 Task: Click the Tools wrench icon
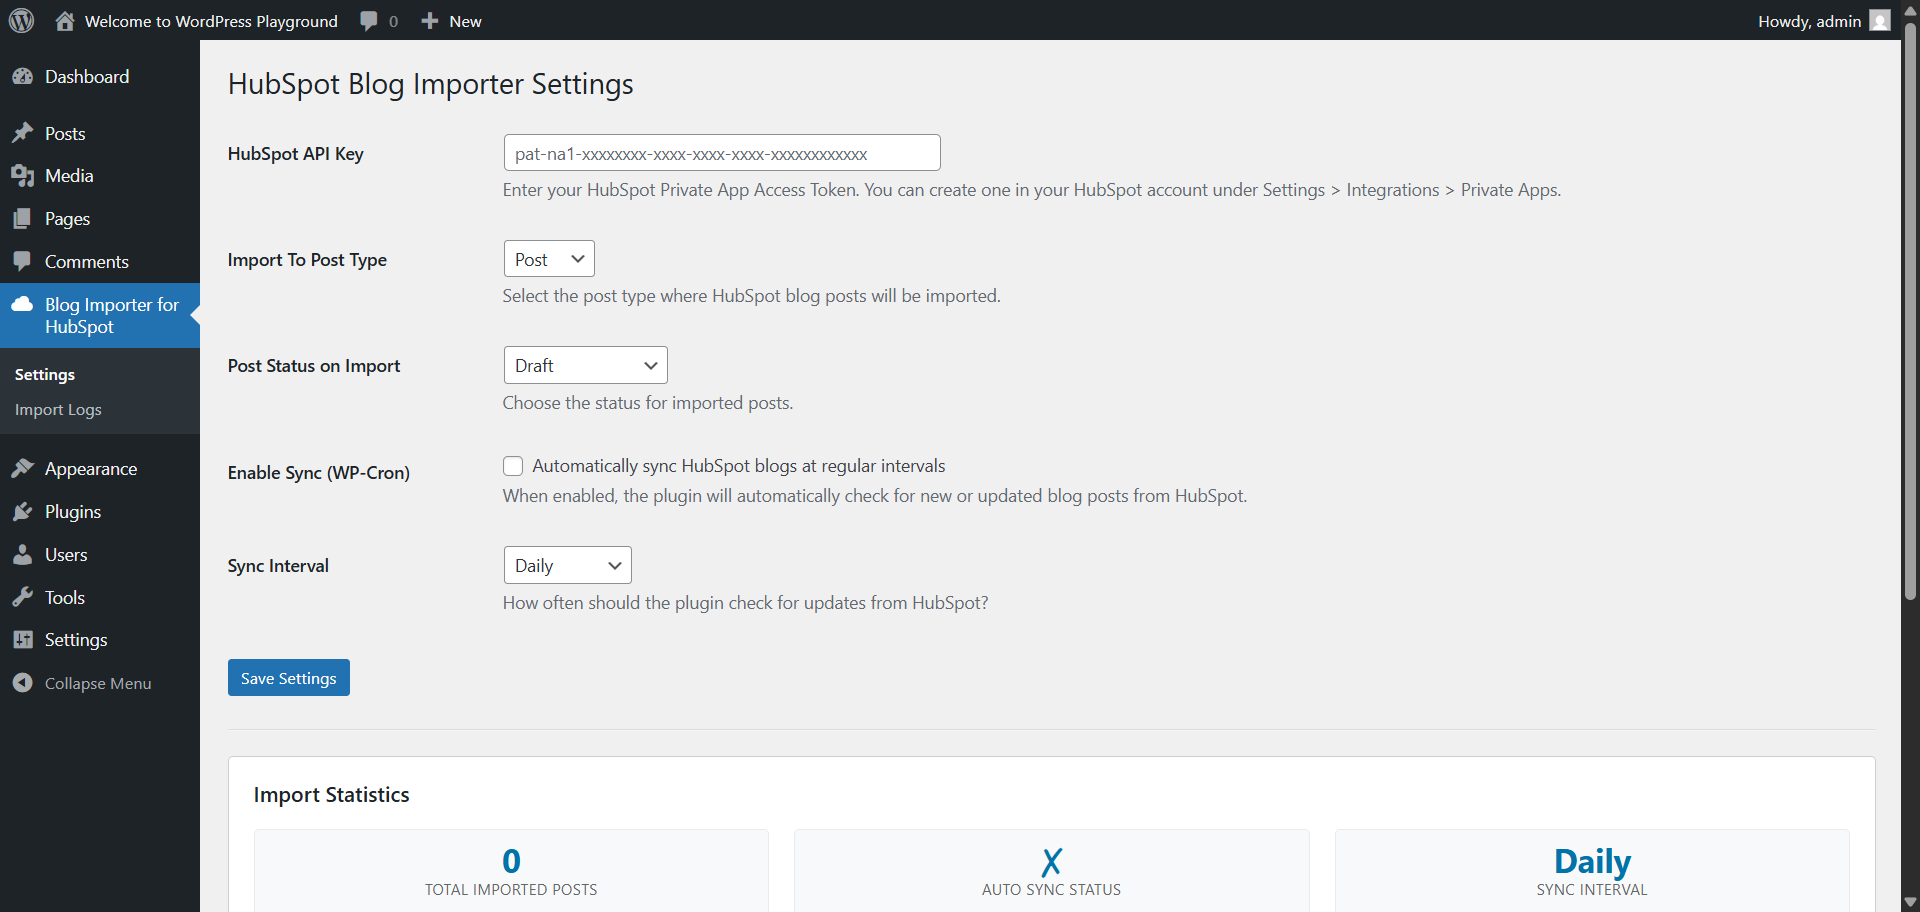point(22,598)
